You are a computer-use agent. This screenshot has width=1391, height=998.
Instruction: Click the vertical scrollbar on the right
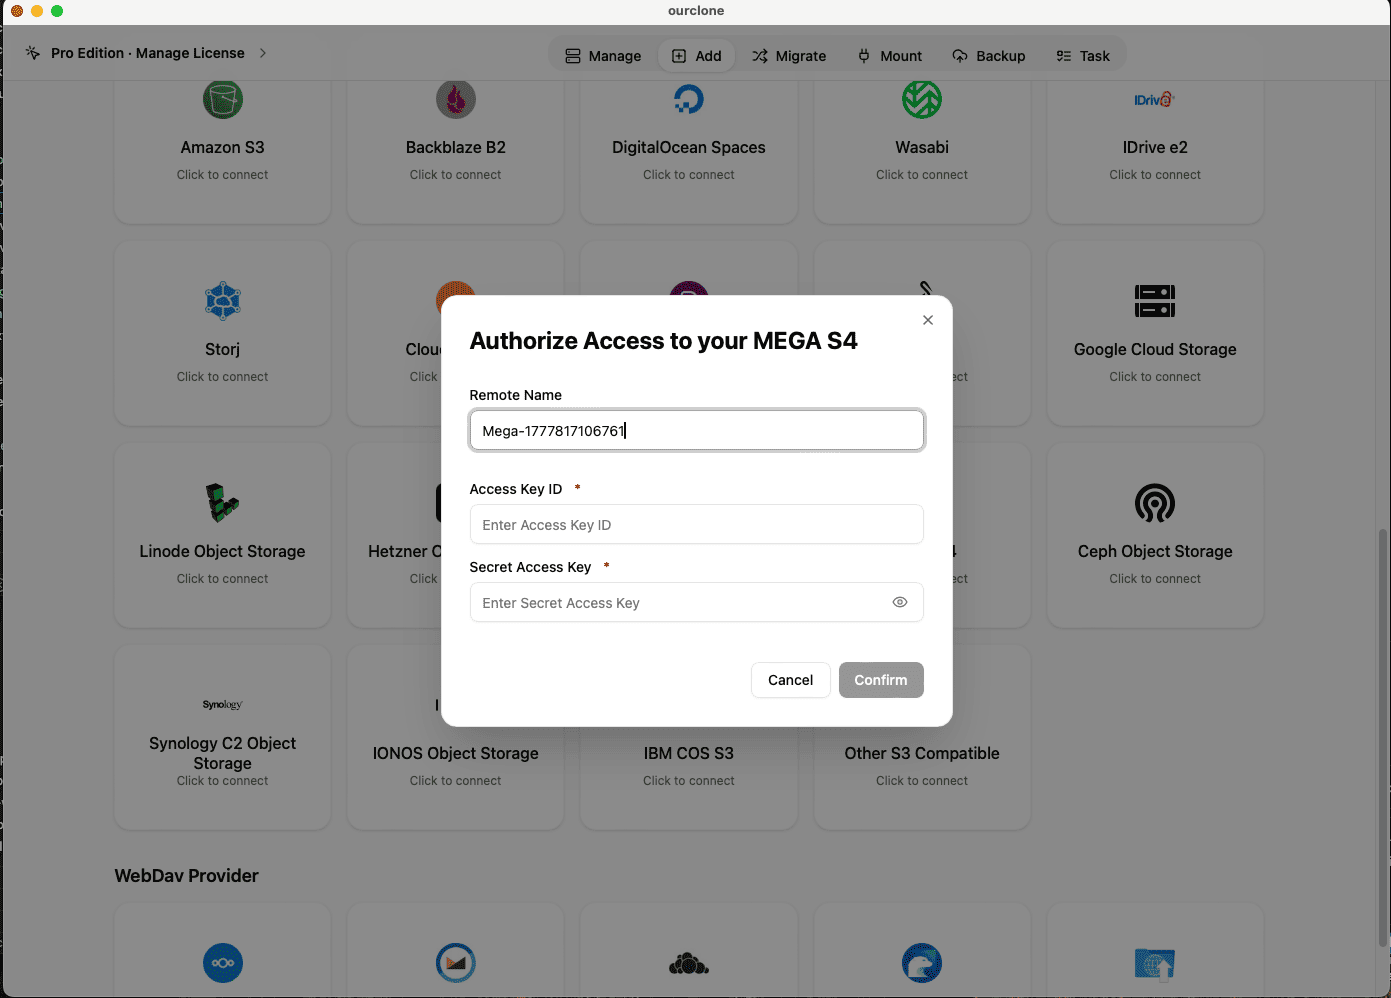tap(1384, 737)
